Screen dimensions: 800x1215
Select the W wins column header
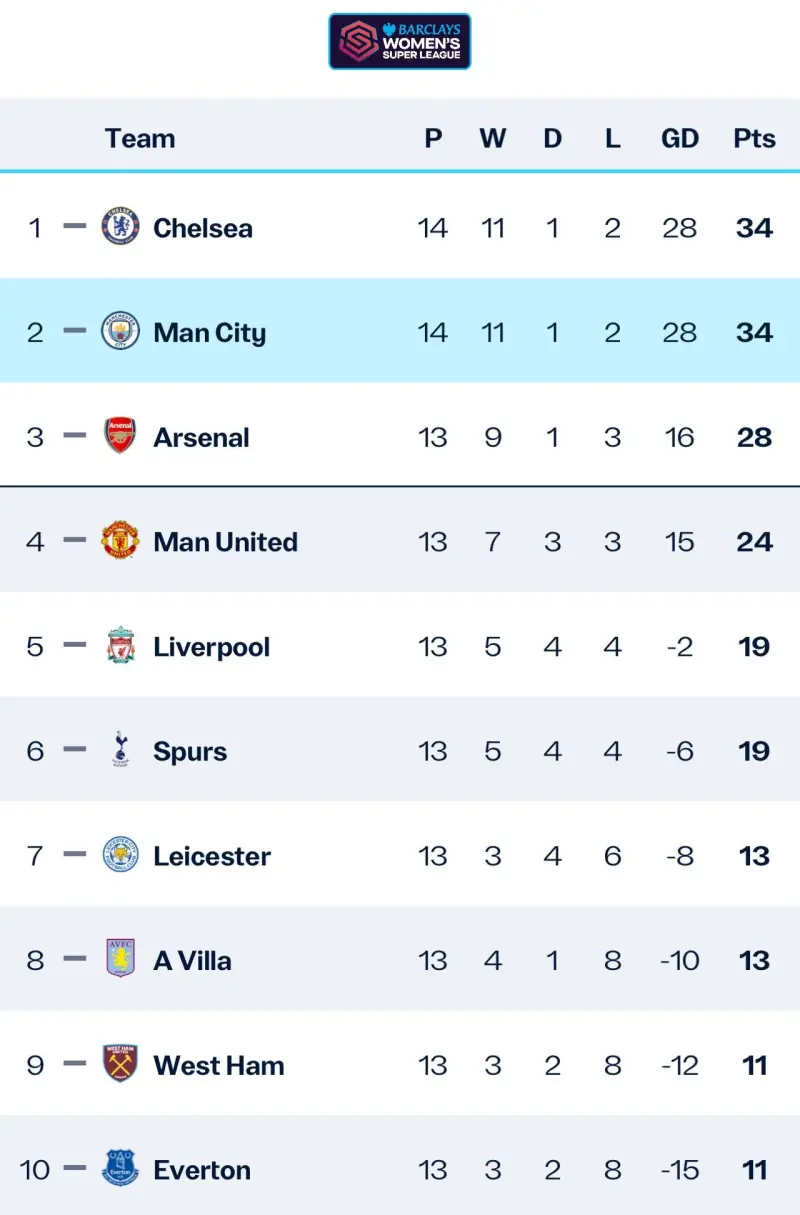493,138
